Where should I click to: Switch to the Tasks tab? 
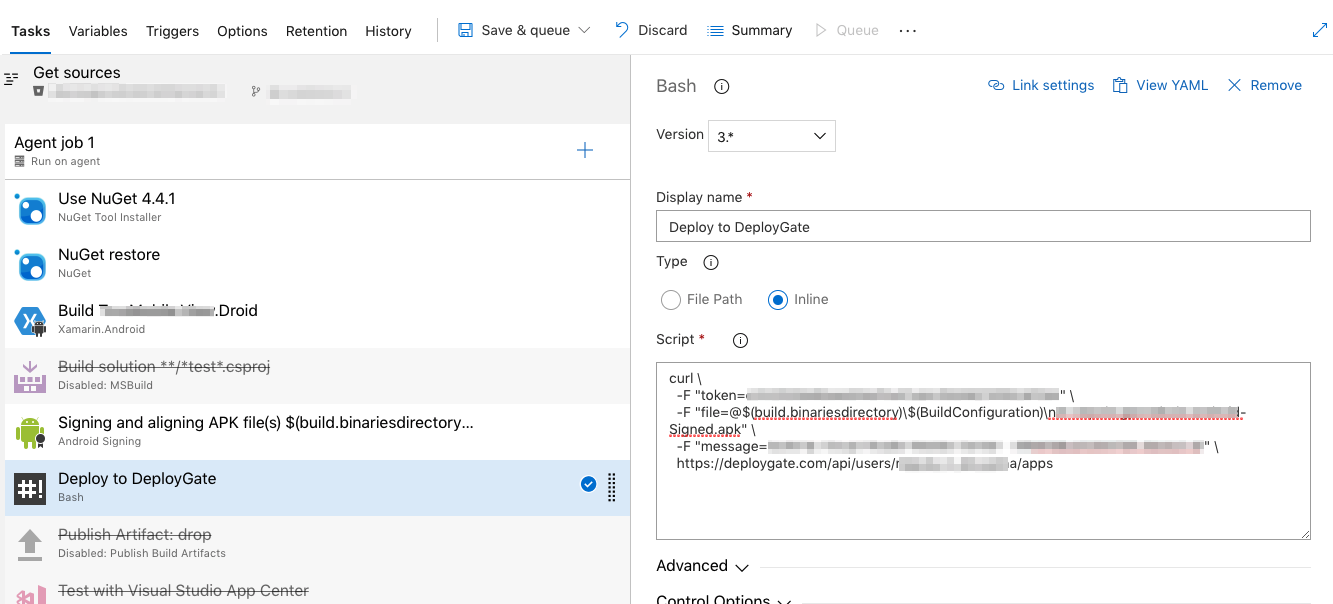pos(30,31)
